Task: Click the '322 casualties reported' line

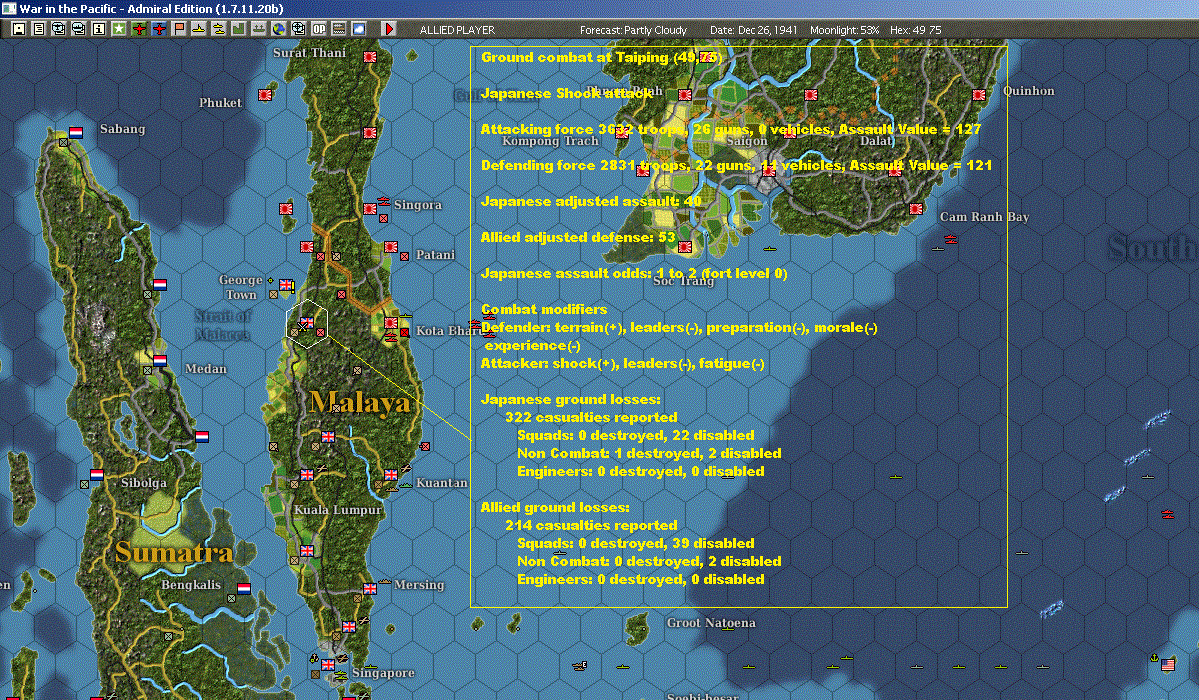Action: 591,417
